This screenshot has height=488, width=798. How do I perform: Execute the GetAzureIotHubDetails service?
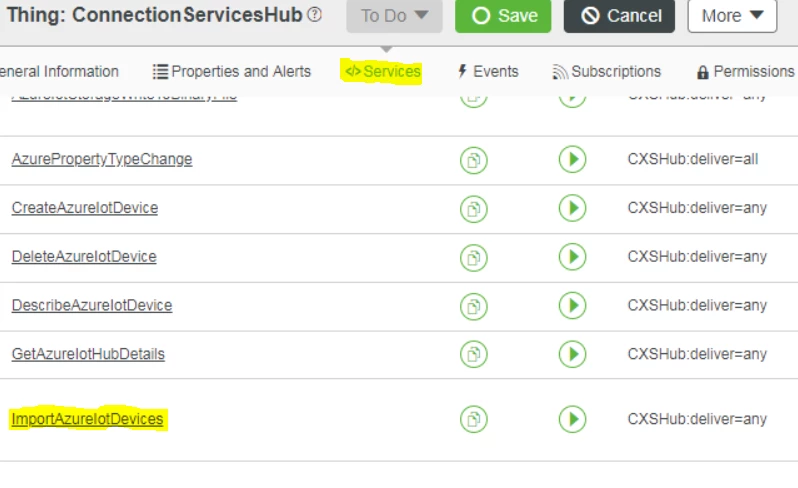(x=573, y=354)
